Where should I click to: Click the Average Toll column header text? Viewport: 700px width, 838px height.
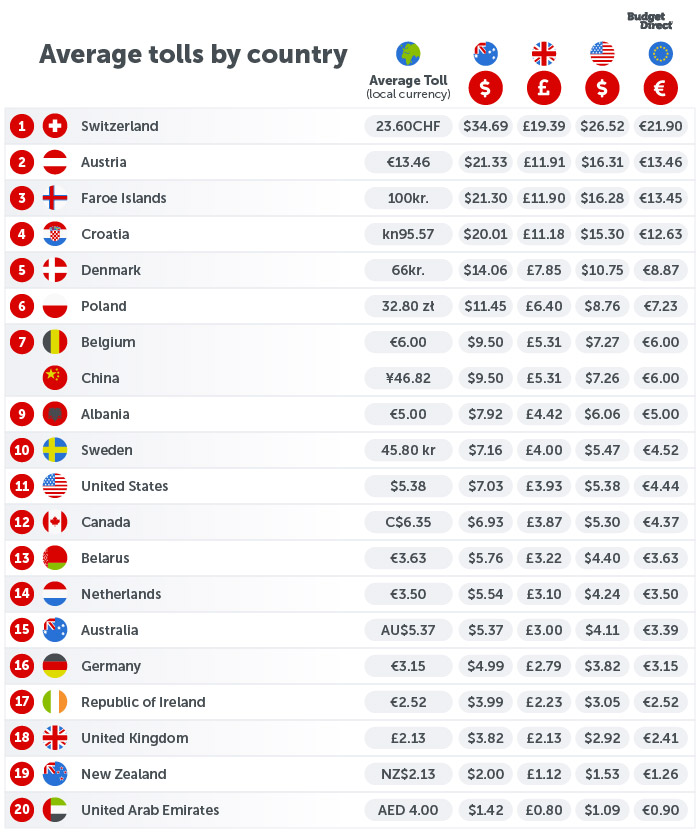pos(408,81)
